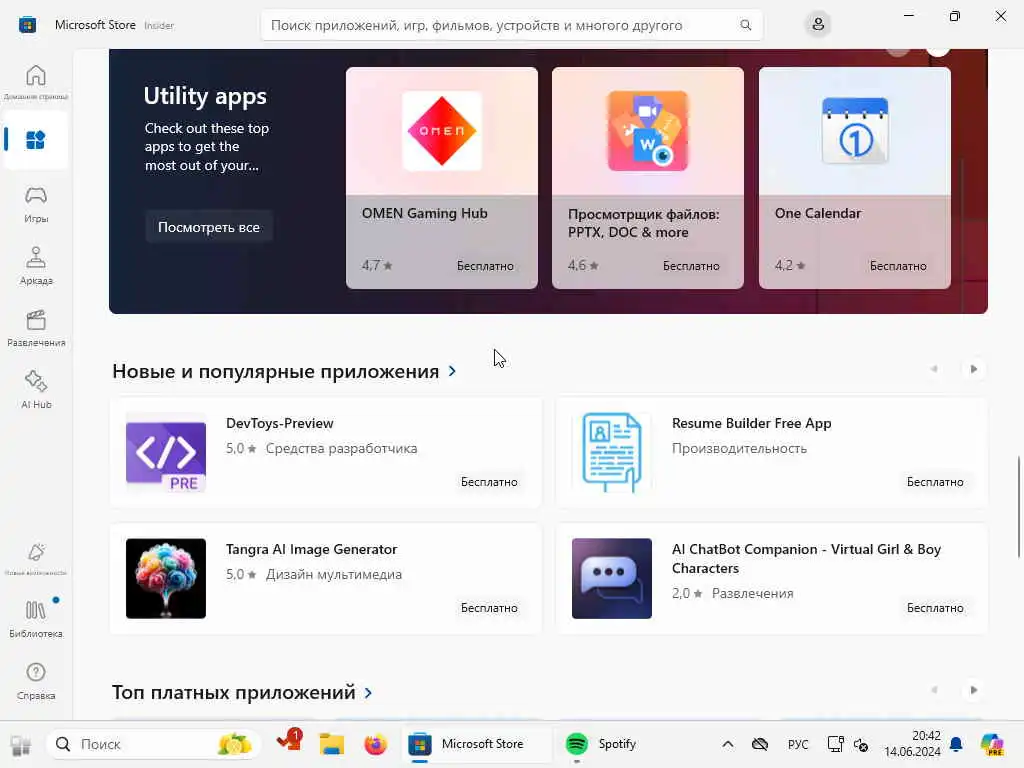Viewport: 1024px width, 768px height.
Task: Open the red checkmark app with badge in taskbar
Action: 289,742
